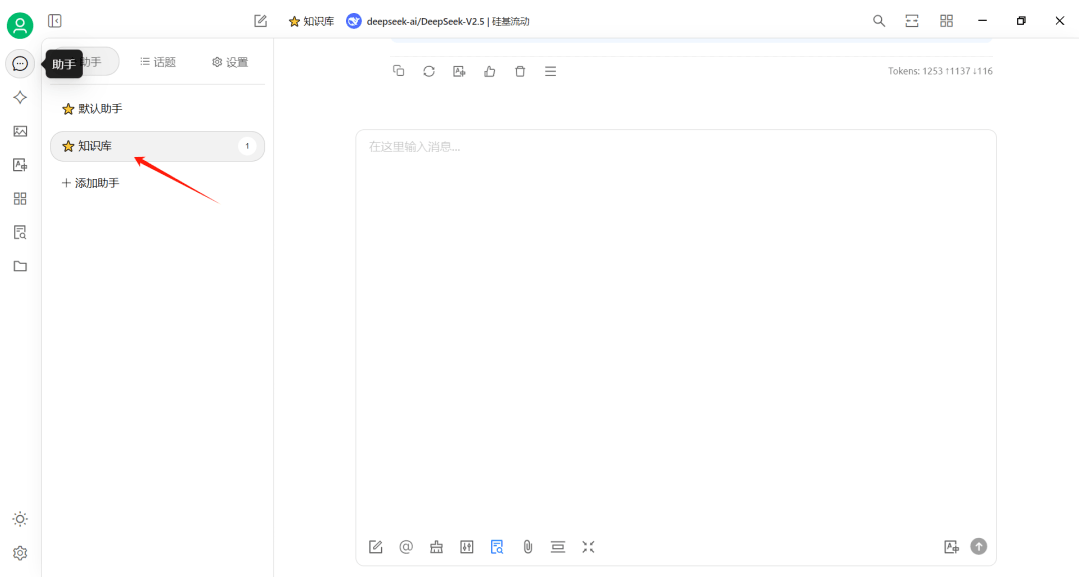Open the knowledge base page in left sidebar
This screenshot has width=1089, height=577.
point(20,232)
